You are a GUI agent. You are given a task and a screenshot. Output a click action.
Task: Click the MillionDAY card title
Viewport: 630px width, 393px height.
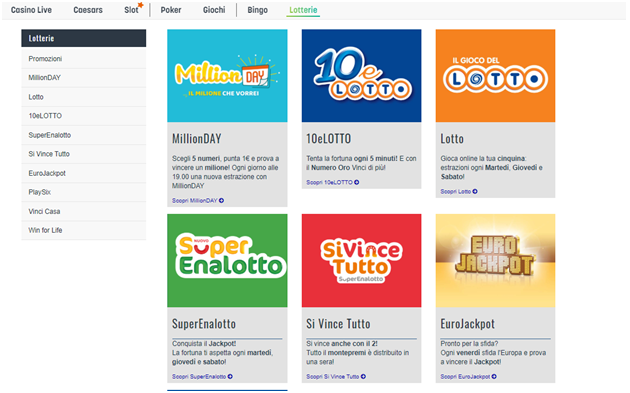click(x=196, y=139)
